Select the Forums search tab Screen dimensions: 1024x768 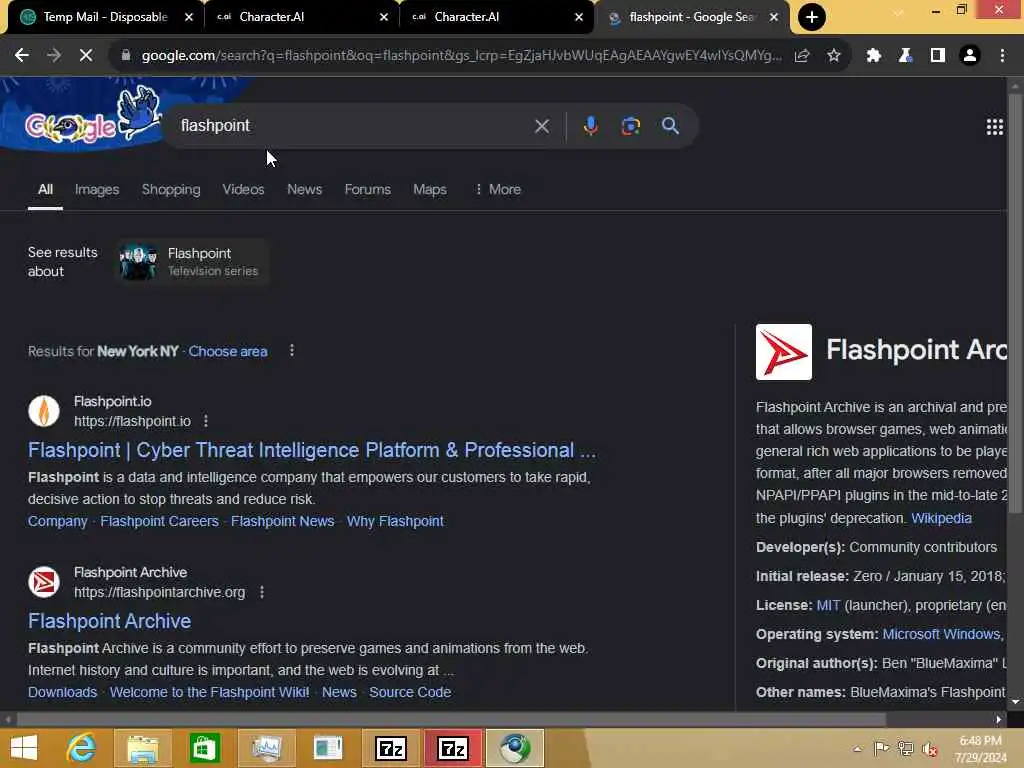(x=368, y=189)
